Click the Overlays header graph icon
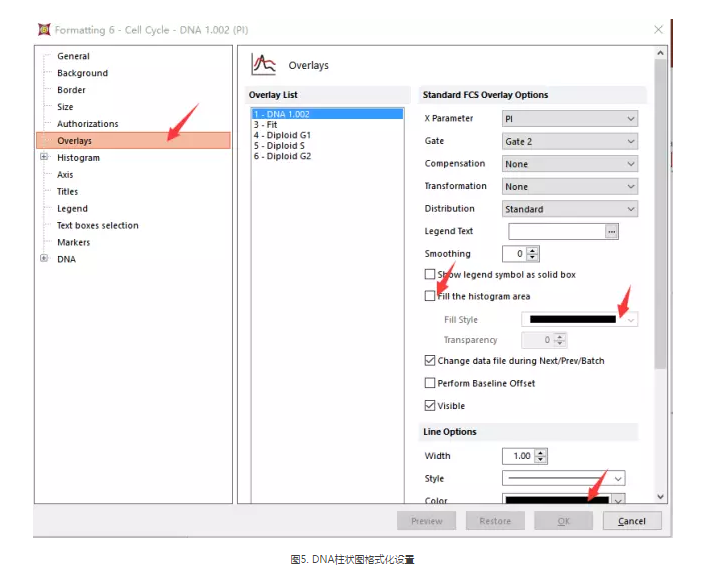The height and width of the screenshot is (574, 710). 263,65
